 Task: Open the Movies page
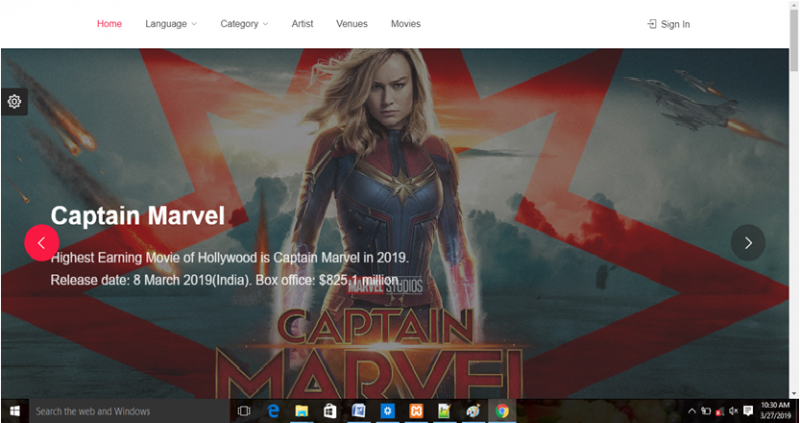click(406, 24)
